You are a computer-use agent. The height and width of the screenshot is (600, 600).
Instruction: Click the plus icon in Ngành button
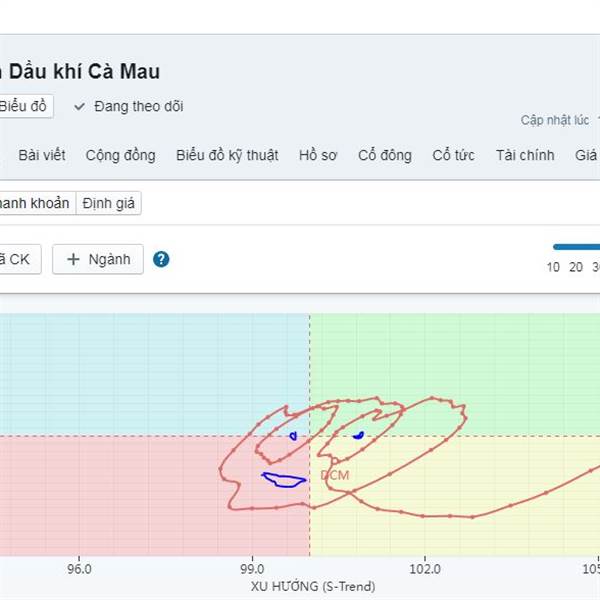[x=73, y=259]
